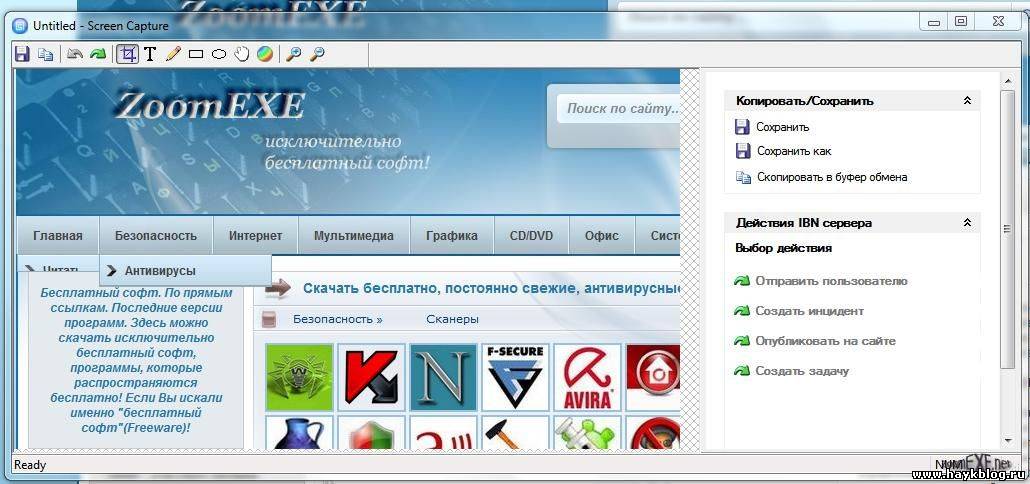Click the small red icon before Безопасность »

(268, 320)
